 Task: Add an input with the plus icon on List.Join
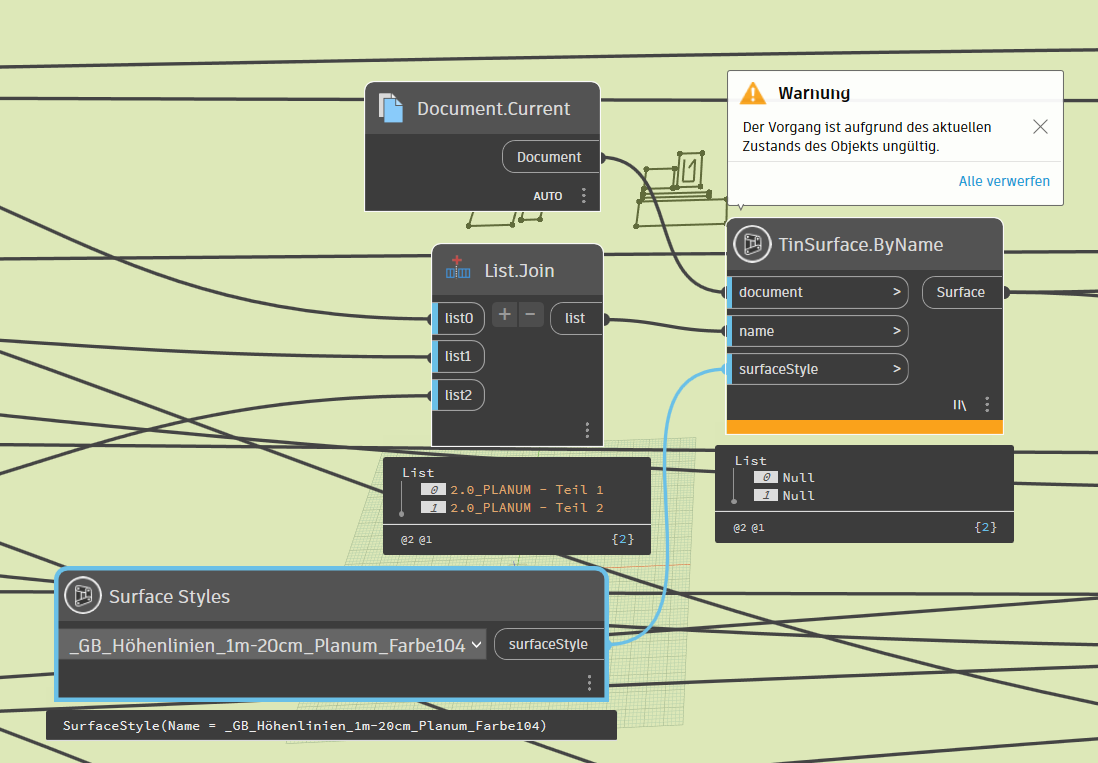click(504, 313)
